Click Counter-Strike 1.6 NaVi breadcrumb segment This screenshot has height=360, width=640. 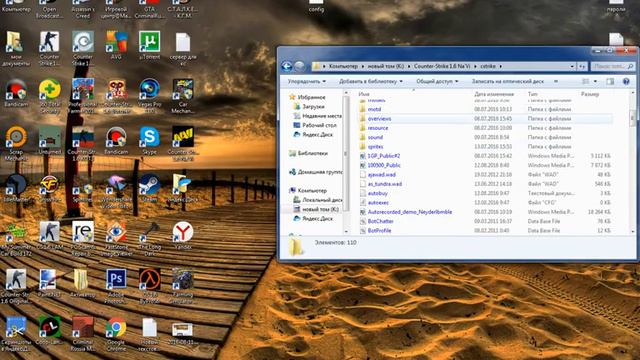[x=442, y=66]
